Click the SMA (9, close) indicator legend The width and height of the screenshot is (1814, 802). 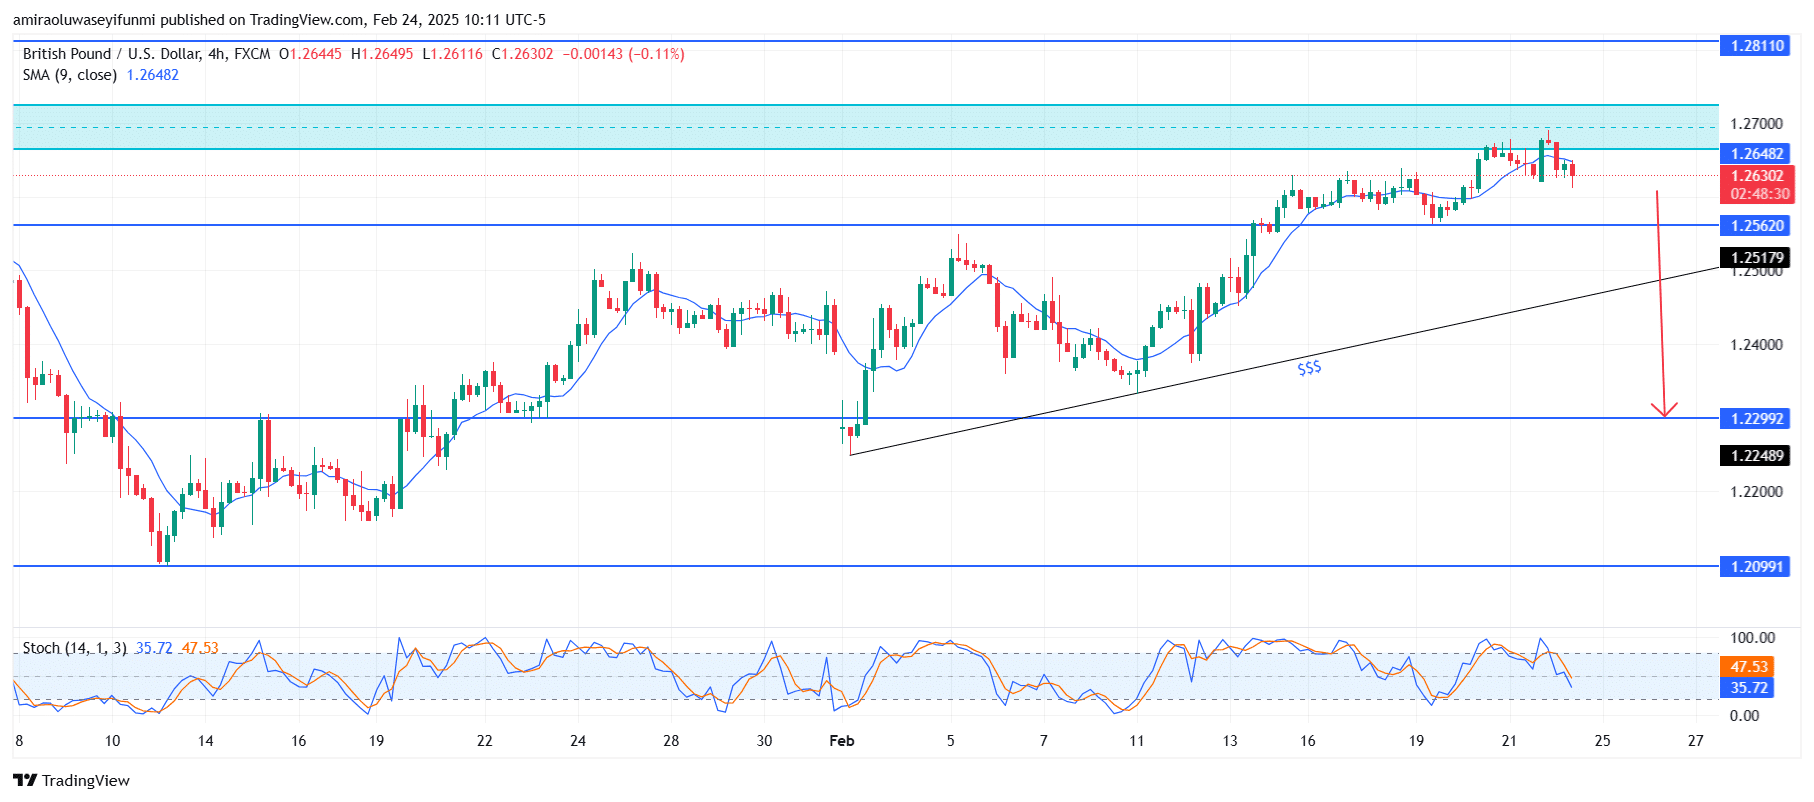70,75
